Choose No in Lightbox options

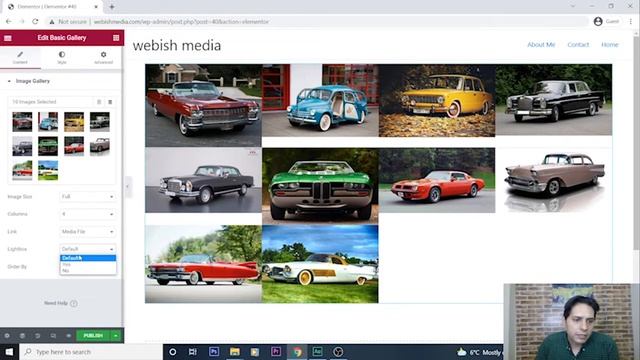88,271
